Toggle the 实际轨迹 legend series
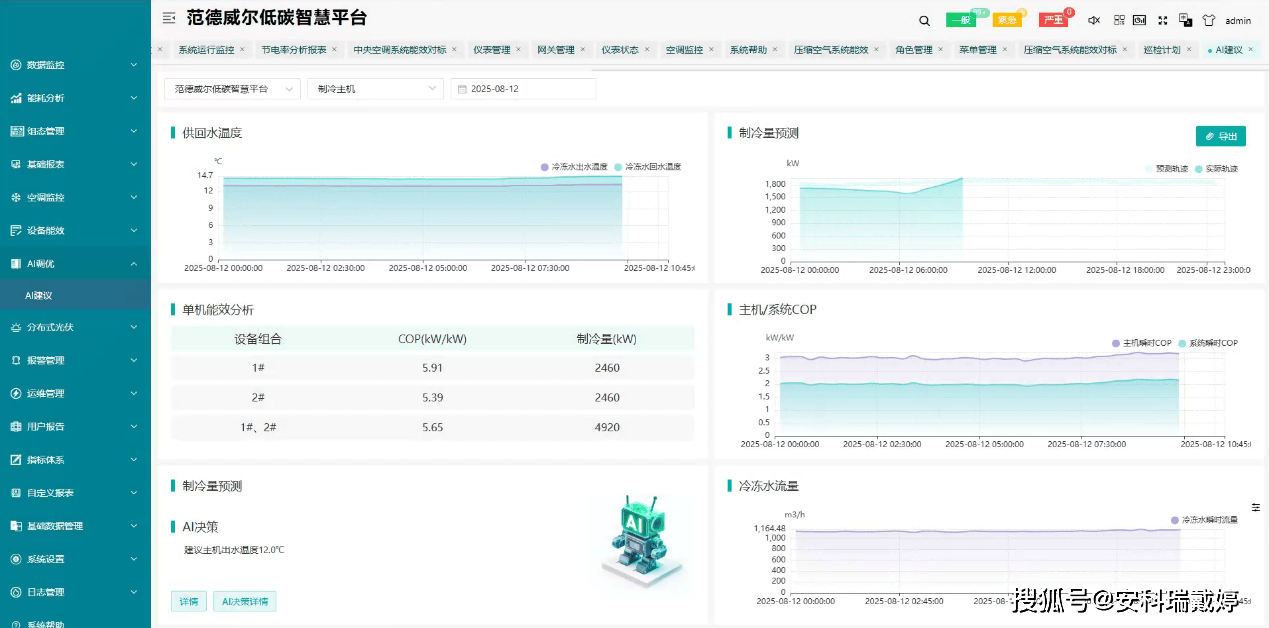The image size is (1269, 628). 1216,169
